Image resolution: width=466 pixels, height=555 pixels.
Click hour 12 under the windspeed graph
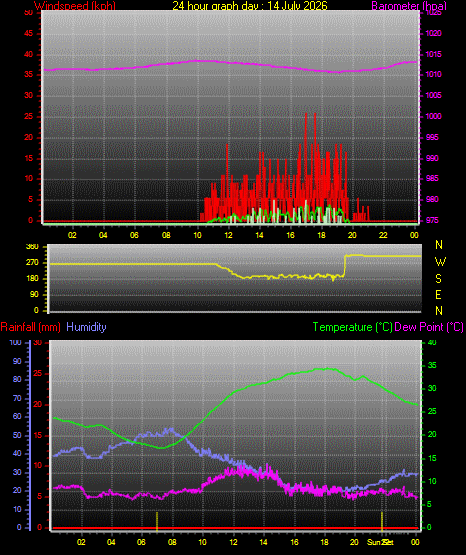click(x=228, y=235)
